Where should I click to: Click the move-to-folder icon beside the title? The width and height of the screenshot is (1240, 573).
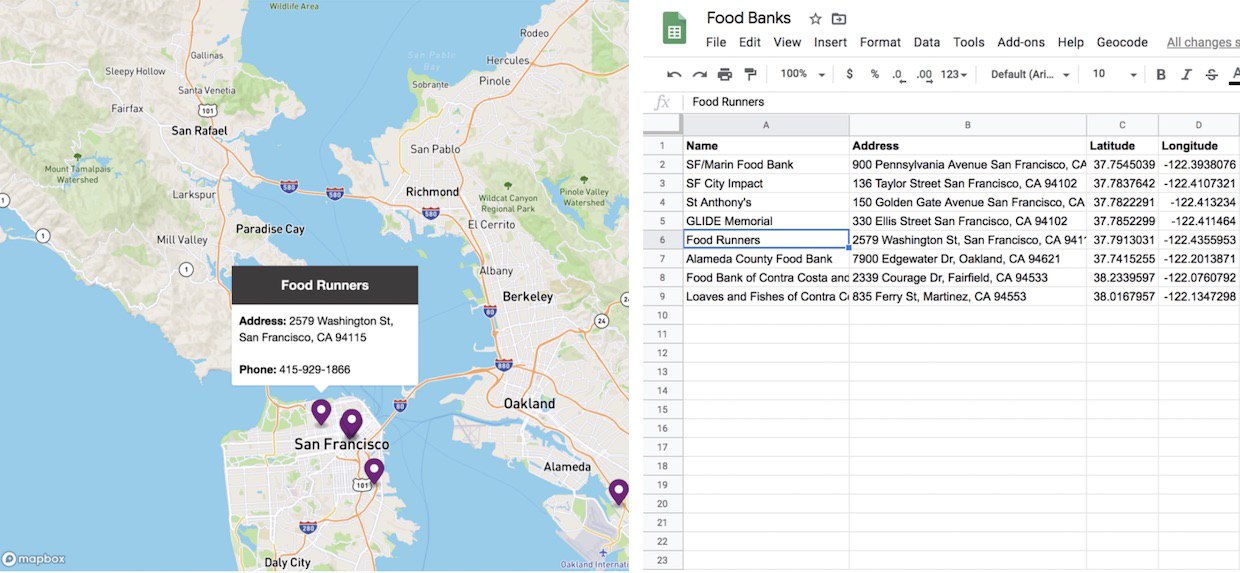click(839, 19)
